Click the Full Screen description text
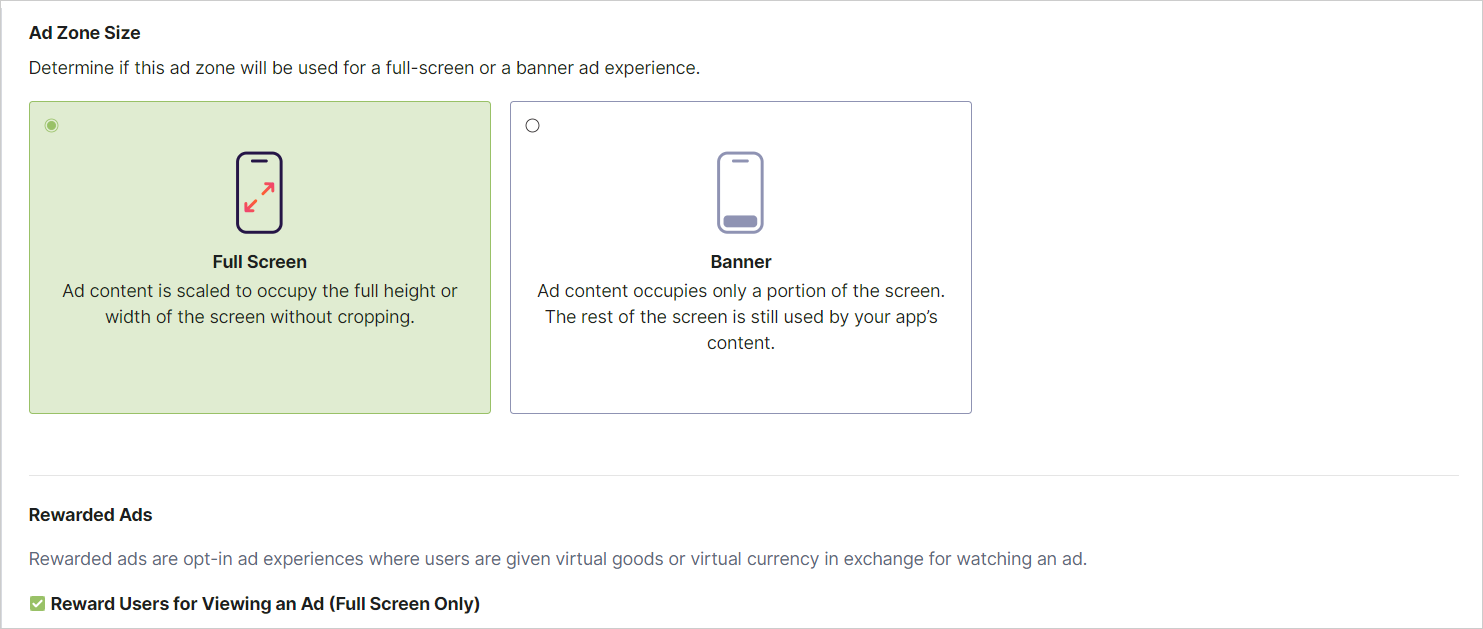Viewport: 1483px width, 629px height. pyautogui.click(x=259, y=305)
